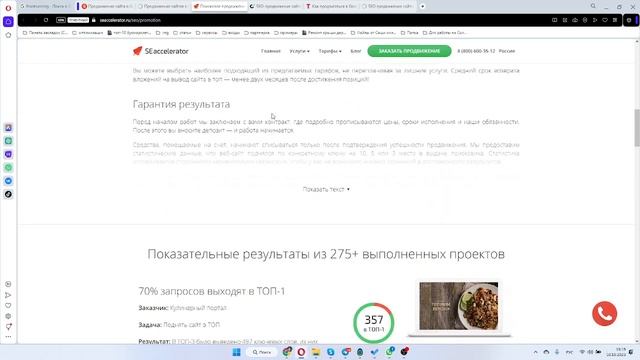Image resolution: width=640 pixels, height=360 pixels.
Task: Open the three-dots more menu in sidebar
Action: coord(8,337)
